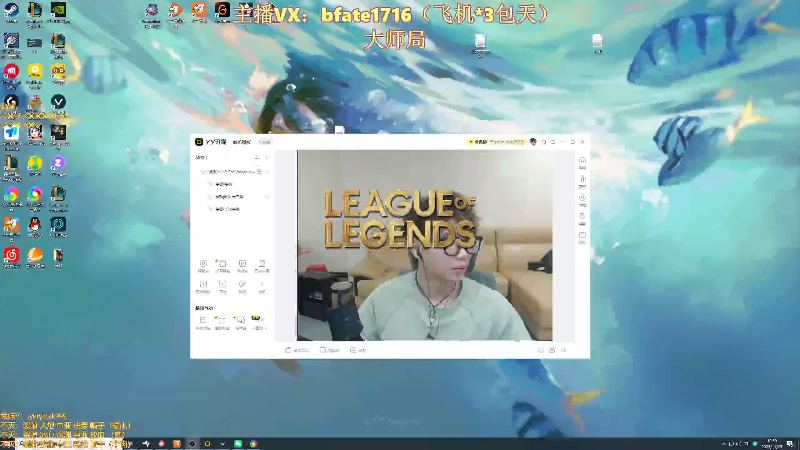Image resolution: width=800 pixels, height=450 pixels.
Task: Open the hand gesture icon in YY's right sidebar
Action: coord(582,218)
